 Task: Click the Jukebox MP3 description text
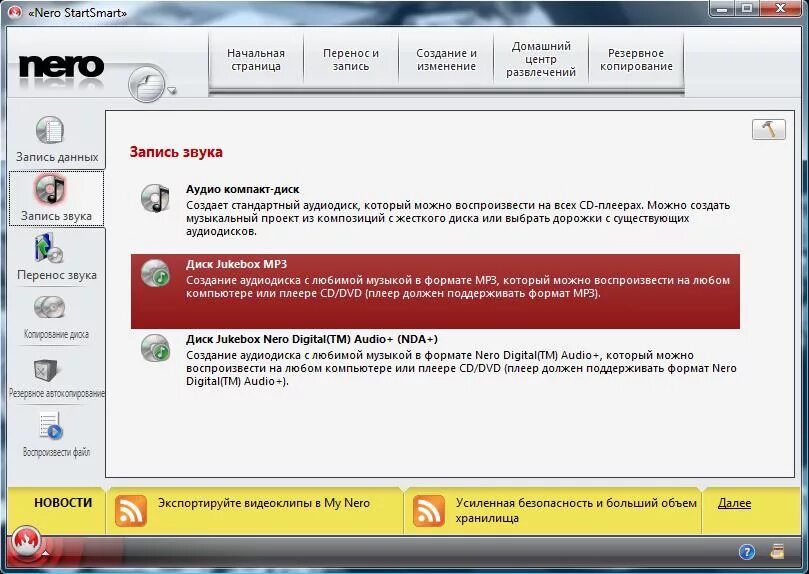458,287
